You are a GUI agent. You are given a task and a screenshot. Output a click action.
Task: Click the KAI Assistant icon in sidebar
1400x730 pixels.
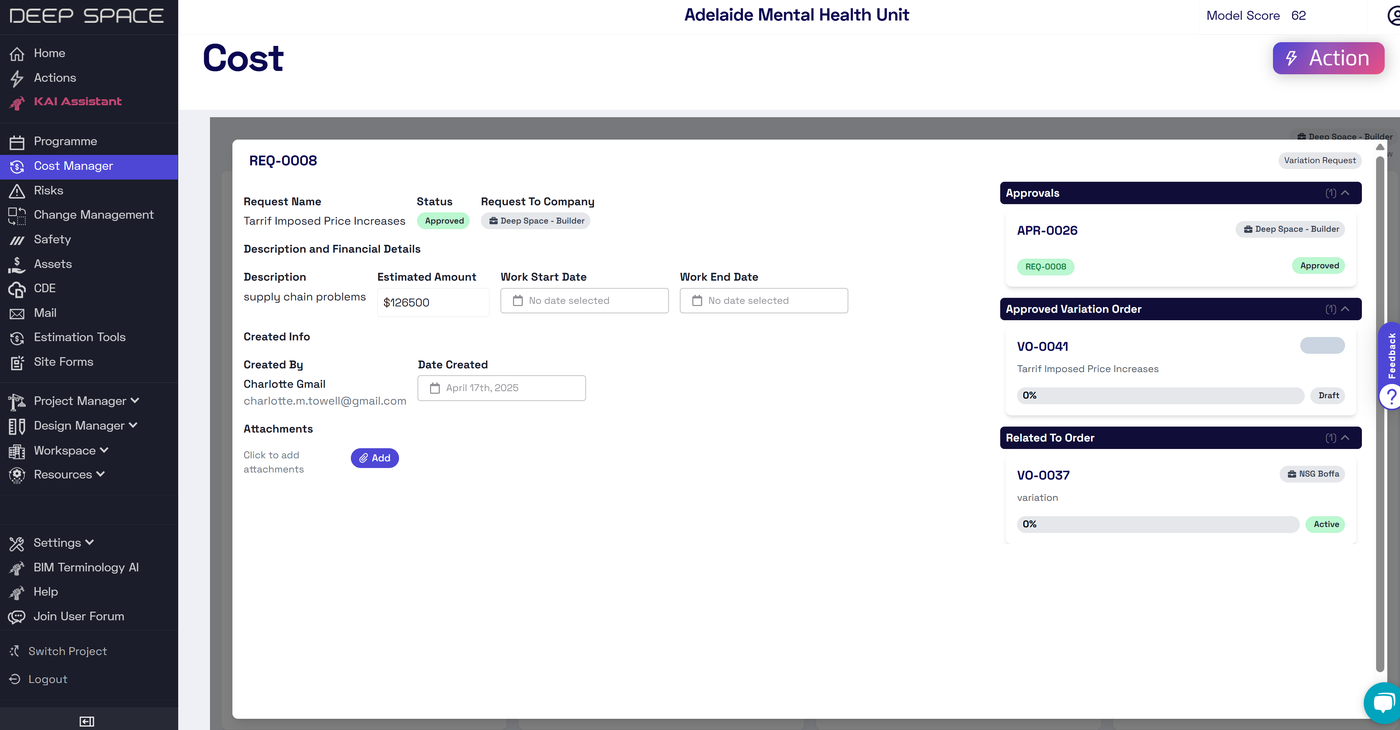click(x=17, y=102)
